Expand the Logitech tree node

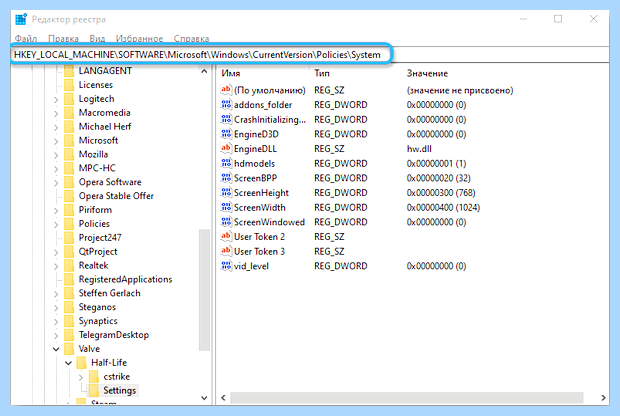coord(56,100)
